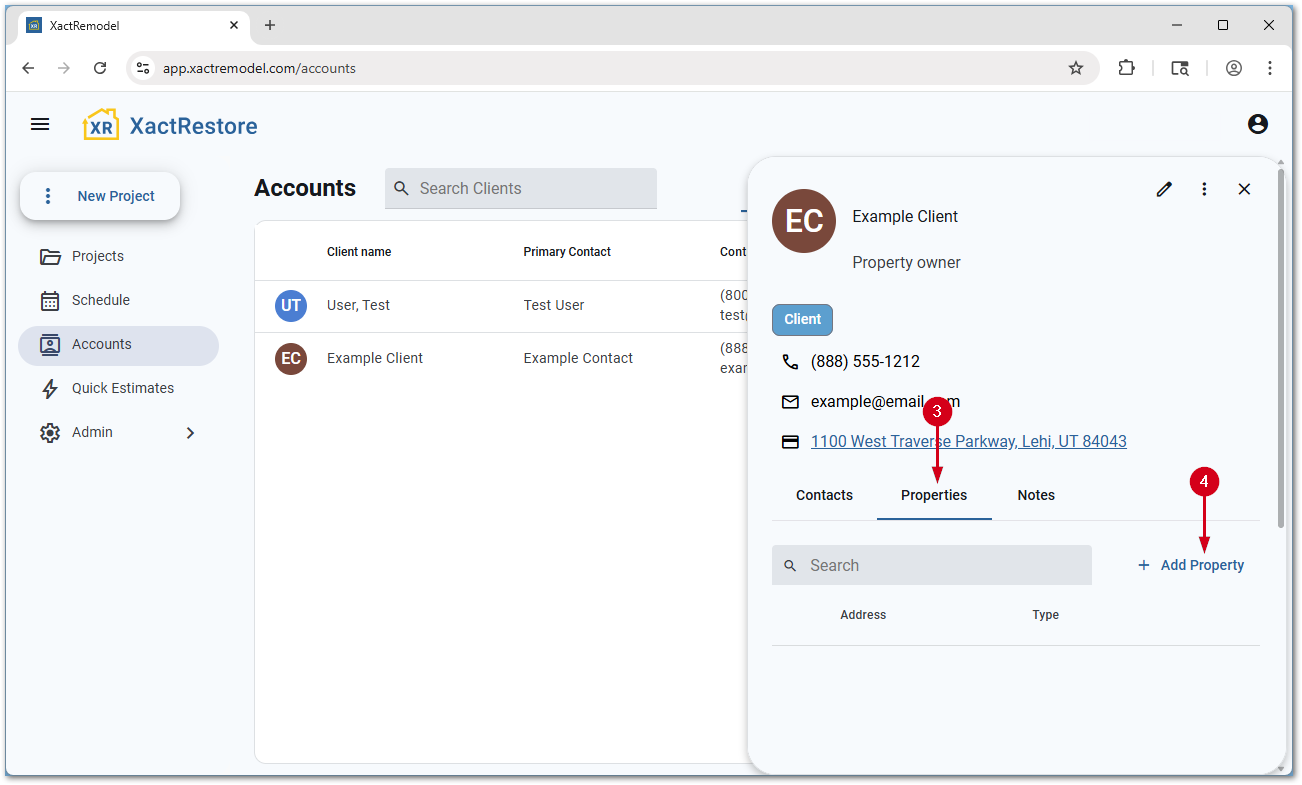The width and height of the screenshot is (1302, 785).
Task: Click the Example Client name heading
Action: point(905,216)
